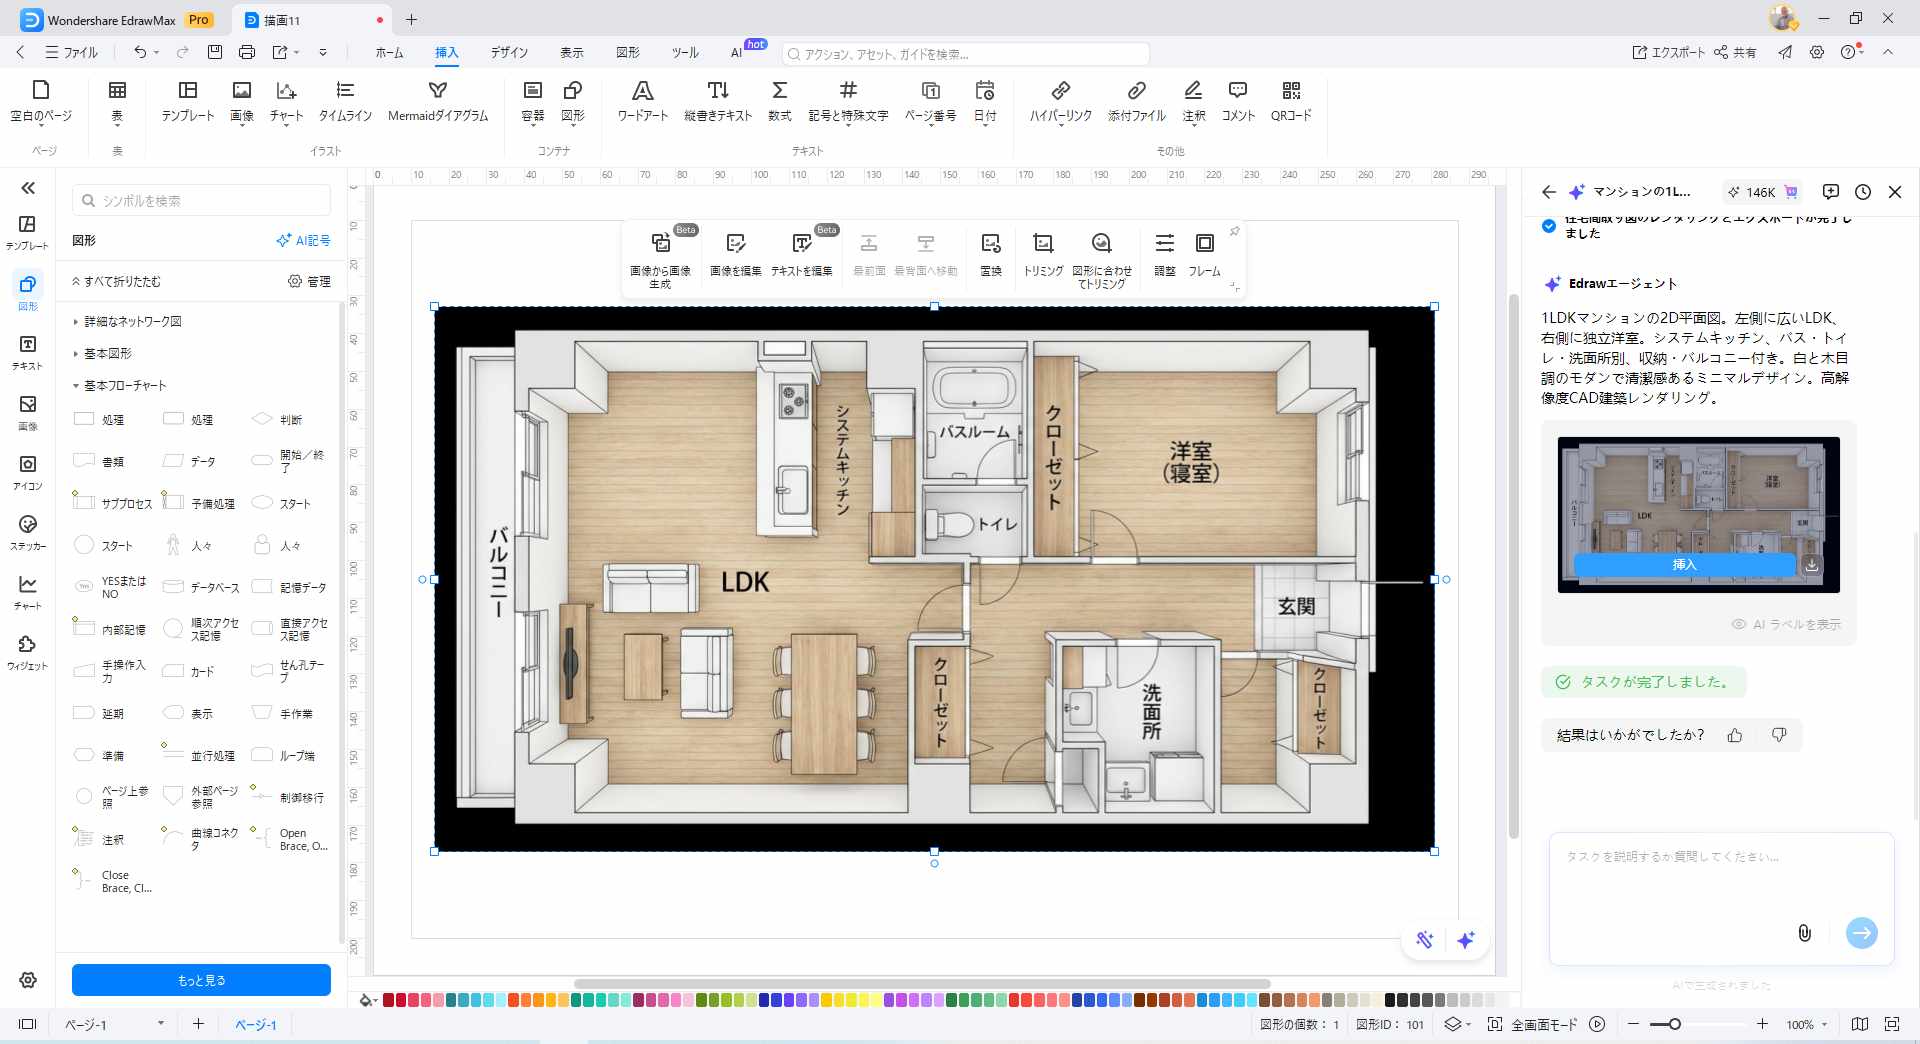Click the QR code insert icon
Screen dimensions: 1920x1044
1290,100
